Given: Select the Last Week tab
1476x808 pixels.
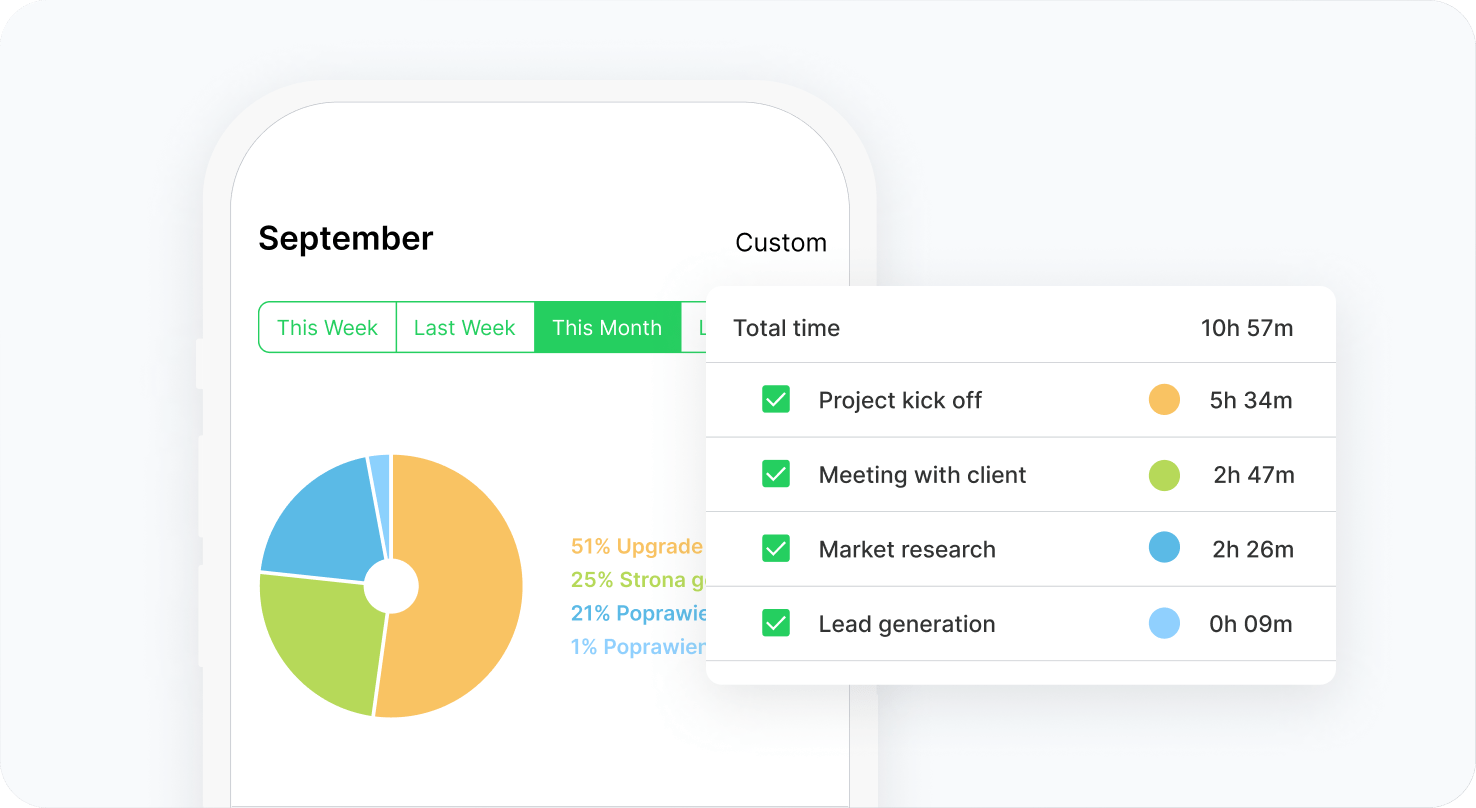Looking at the screenshot, I should [465, 328].
